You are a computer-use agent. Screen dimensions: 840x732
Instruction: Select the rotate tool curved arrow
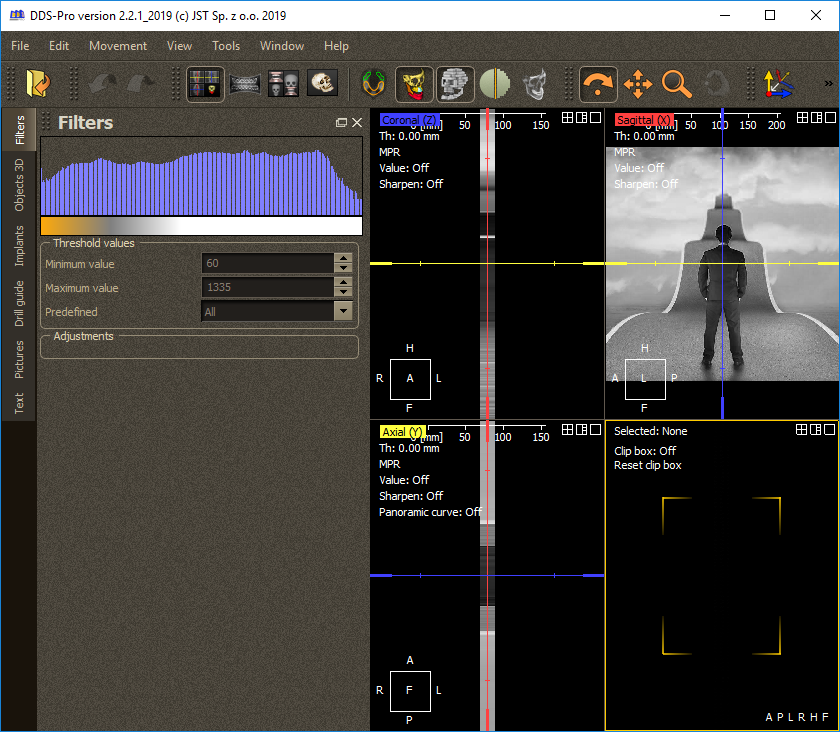coord(598,84)
